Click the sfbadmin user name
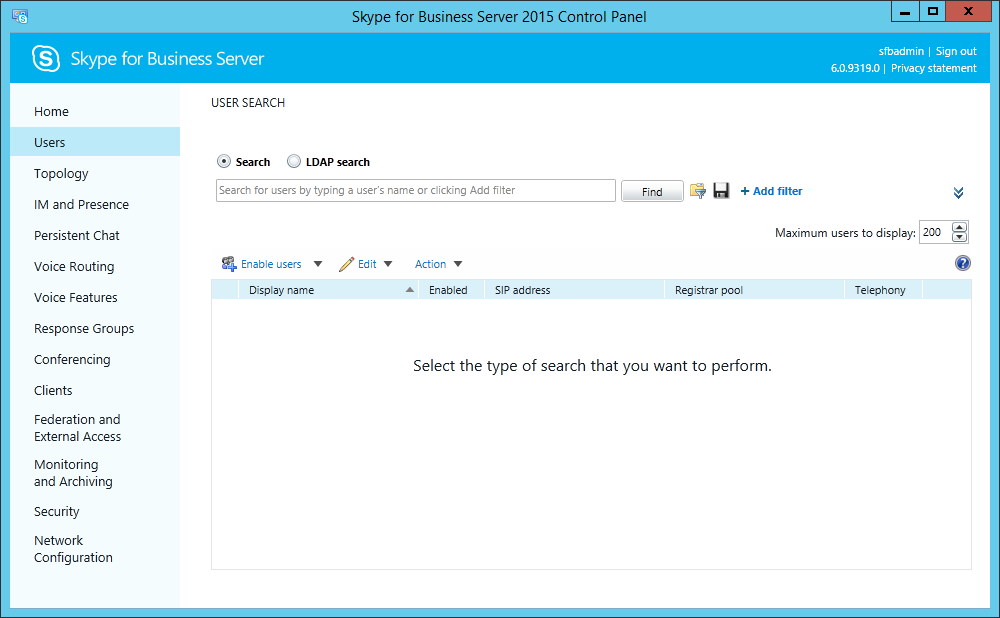 coord(901,51)
